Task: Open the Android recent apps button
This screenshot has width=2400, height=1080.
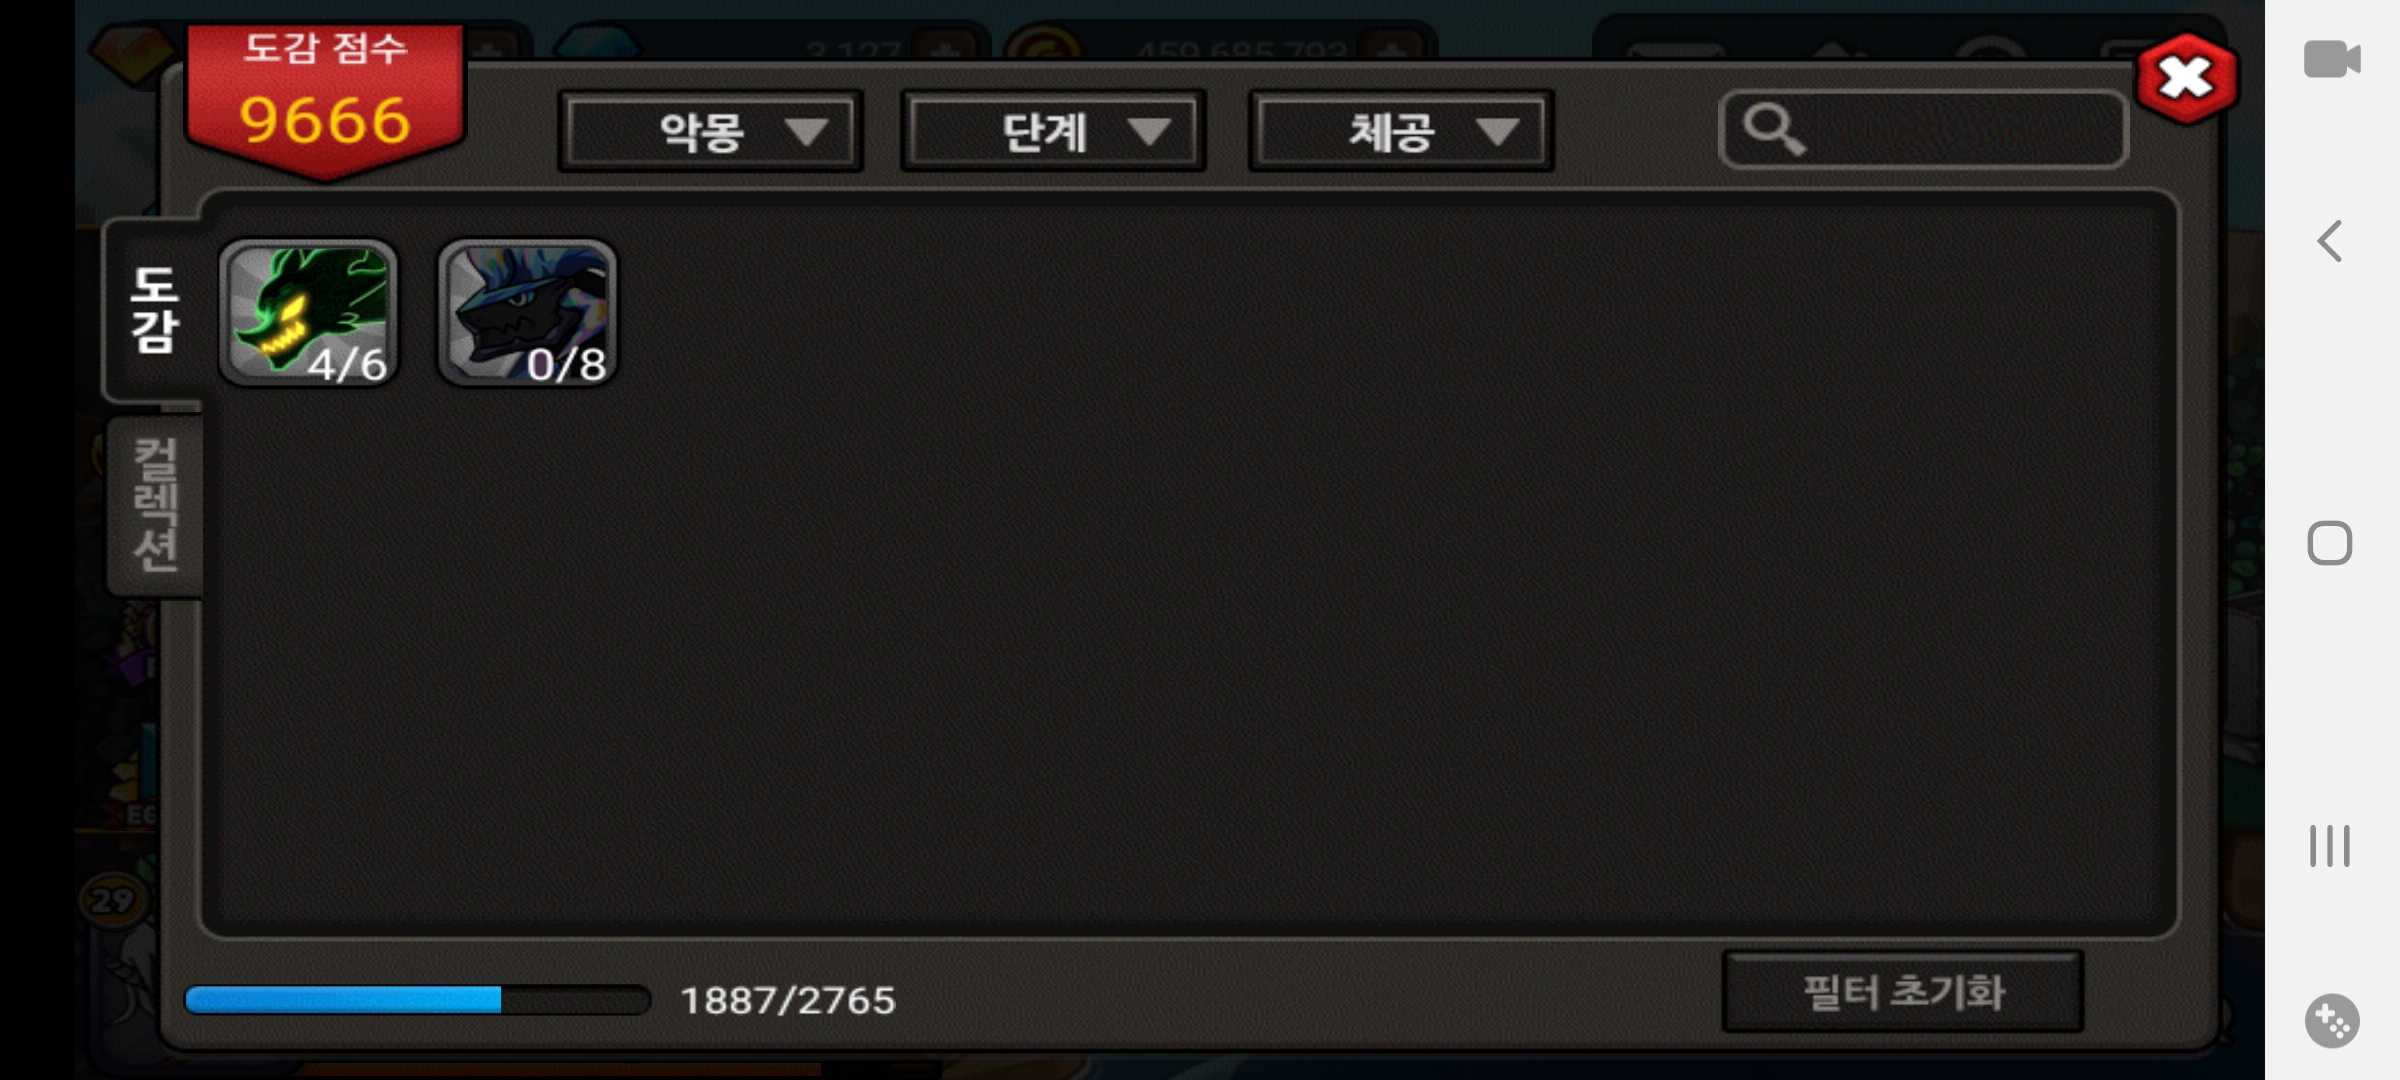Action: [2330, 846]
